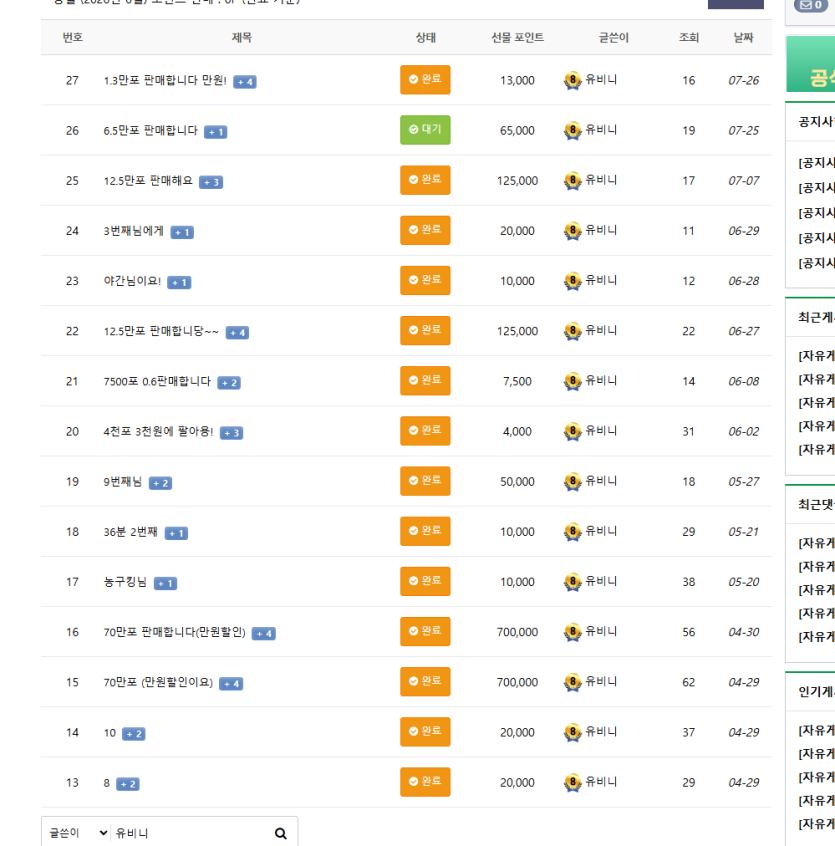This screenshot has height=846, width=835.
Task: Click the +4 comment badge on row 27
Action: [x=245, y=82]
